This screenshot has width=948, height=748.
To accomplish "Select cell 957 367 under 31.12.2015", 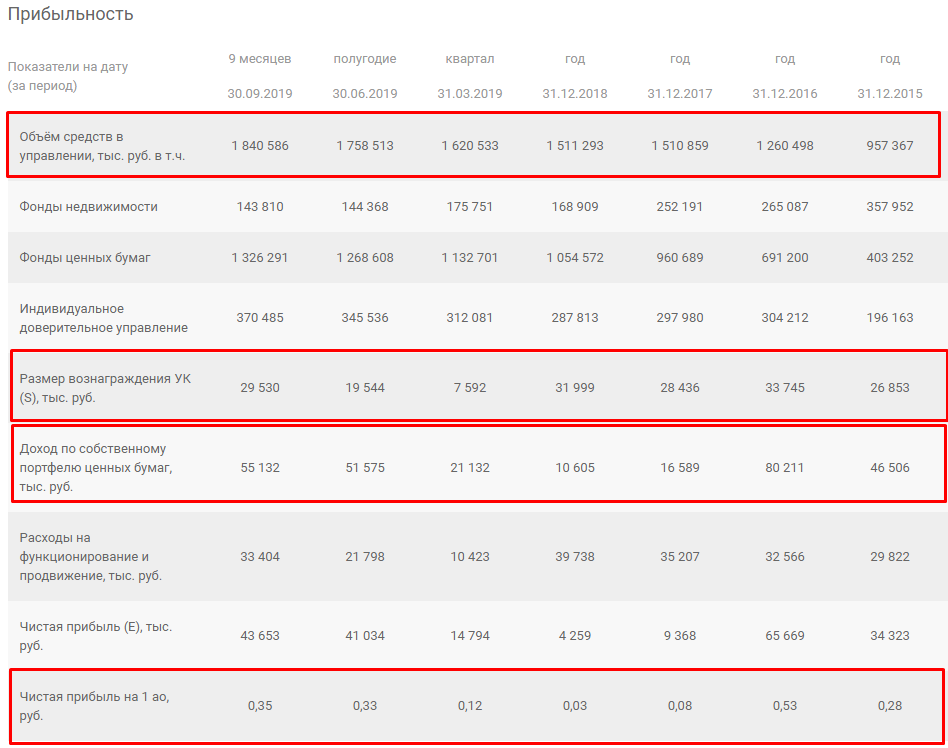I will tap(890, 146).
